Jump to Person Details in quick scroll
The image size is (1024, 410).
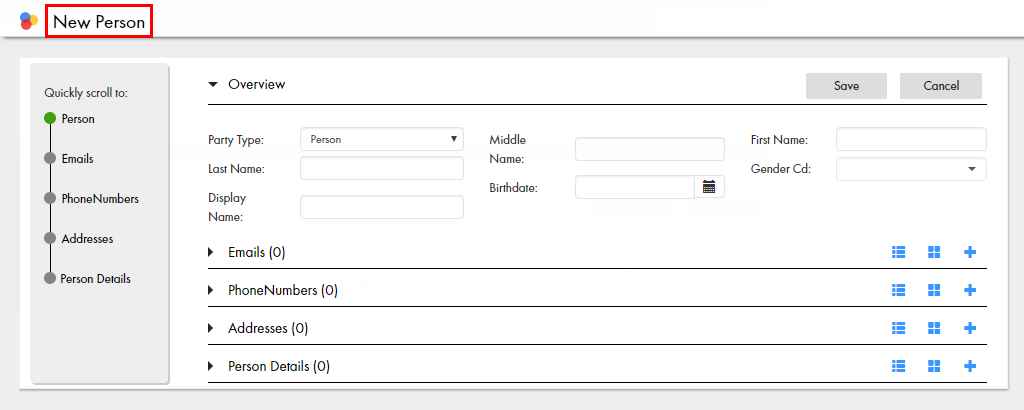point(95,279)
